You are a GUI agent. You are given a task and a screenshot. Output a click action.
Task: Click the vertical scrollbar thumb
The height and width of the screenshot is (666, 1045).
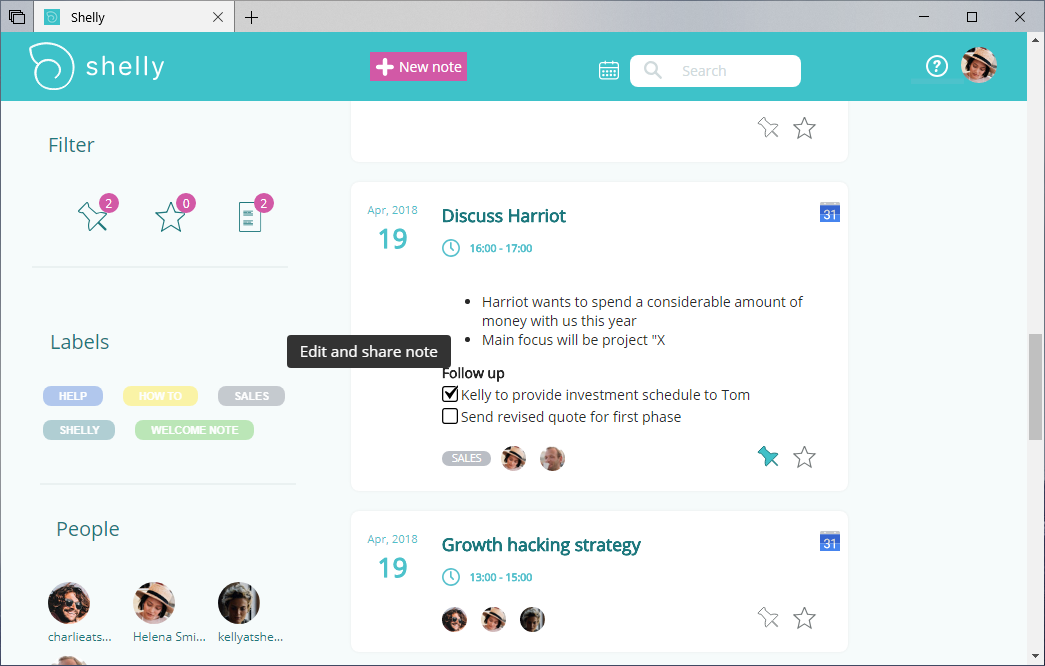tap(1035, 387)
